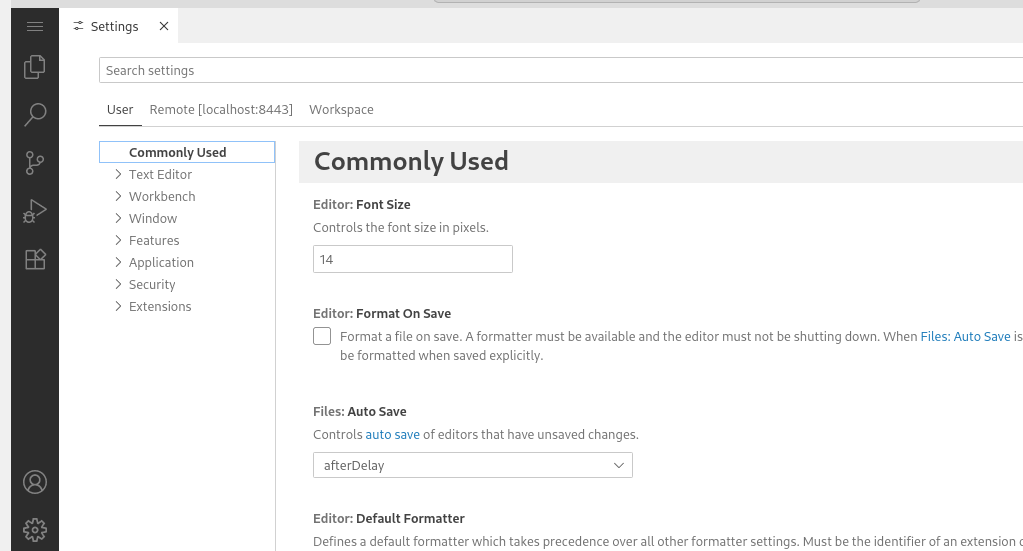Open the hamburger application menu

(x=35, y=26)
